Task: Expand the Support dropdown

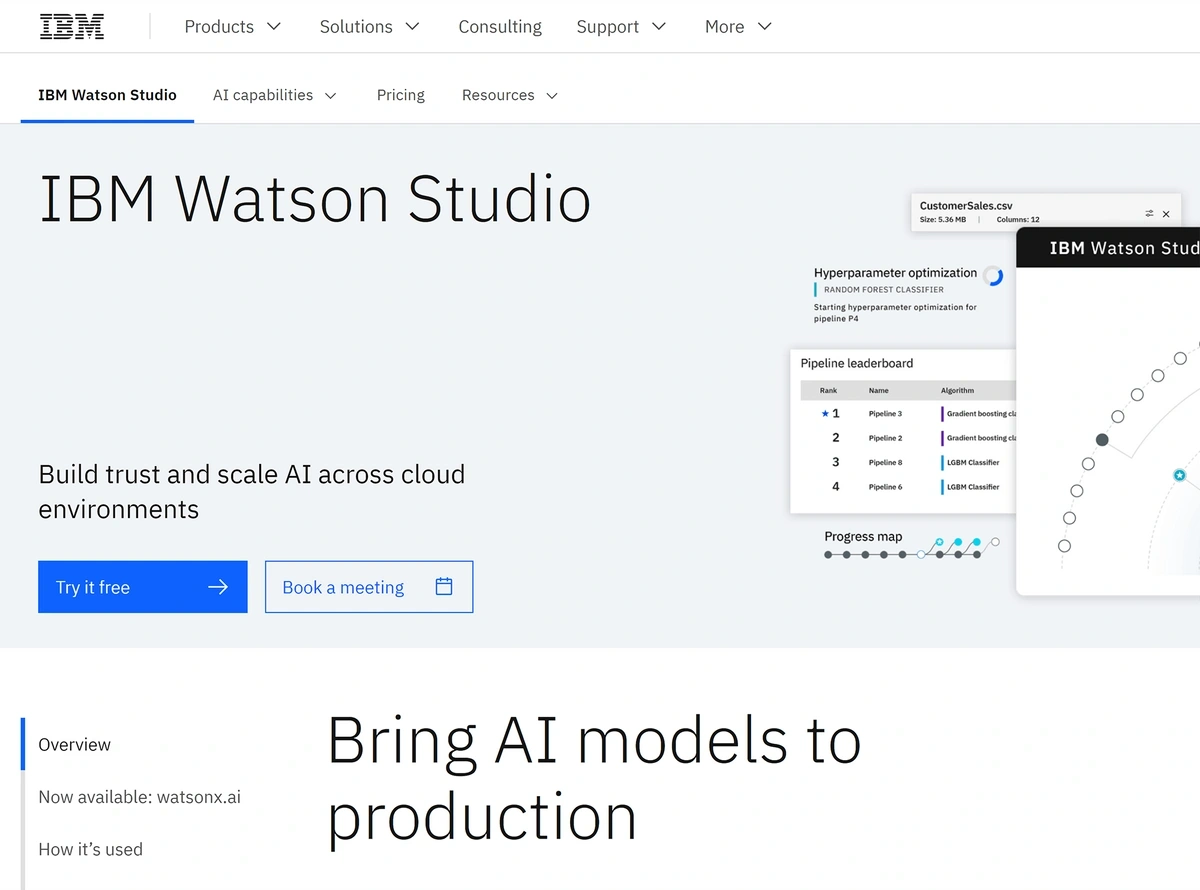Action: [621, 27]
